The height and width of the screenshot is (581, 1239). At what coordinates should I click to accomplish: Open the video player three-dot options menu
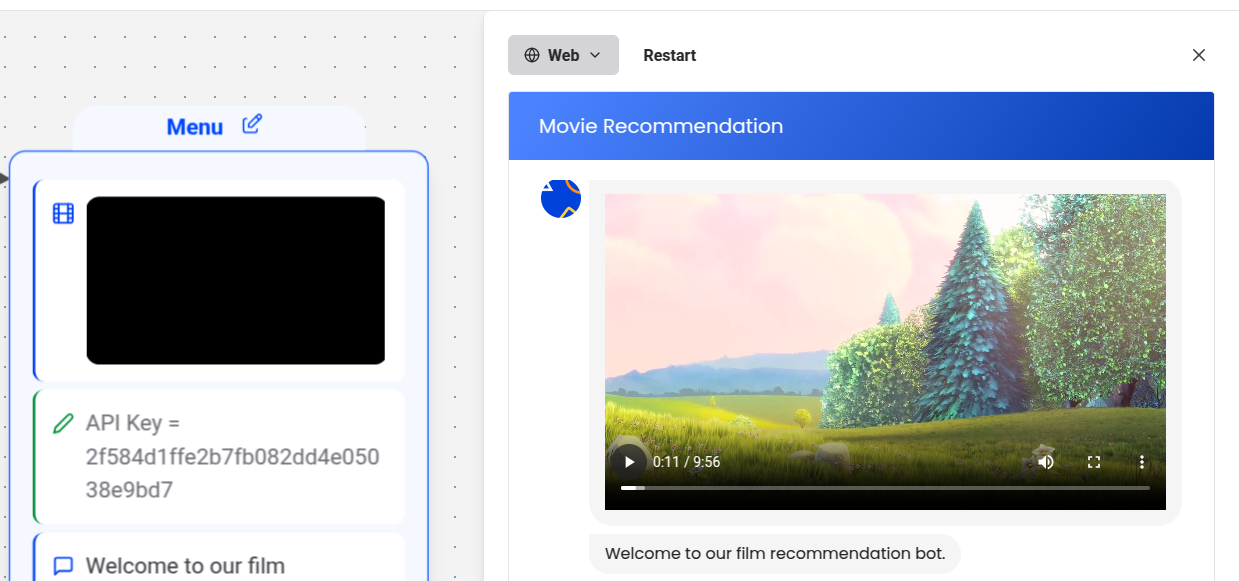(1141, 462)
